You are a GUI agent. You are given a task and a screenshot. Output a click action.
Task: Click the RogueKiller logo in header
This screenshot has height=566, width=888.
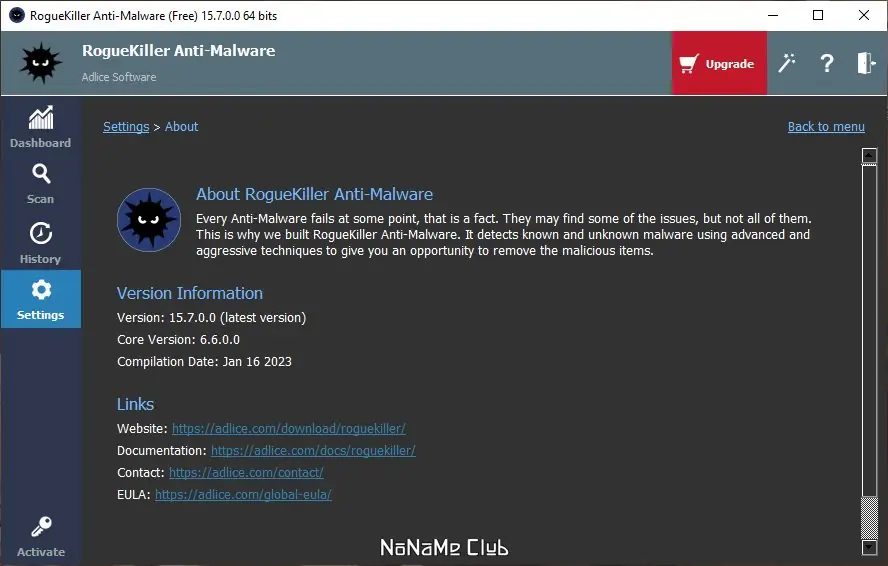click(40, 63)
